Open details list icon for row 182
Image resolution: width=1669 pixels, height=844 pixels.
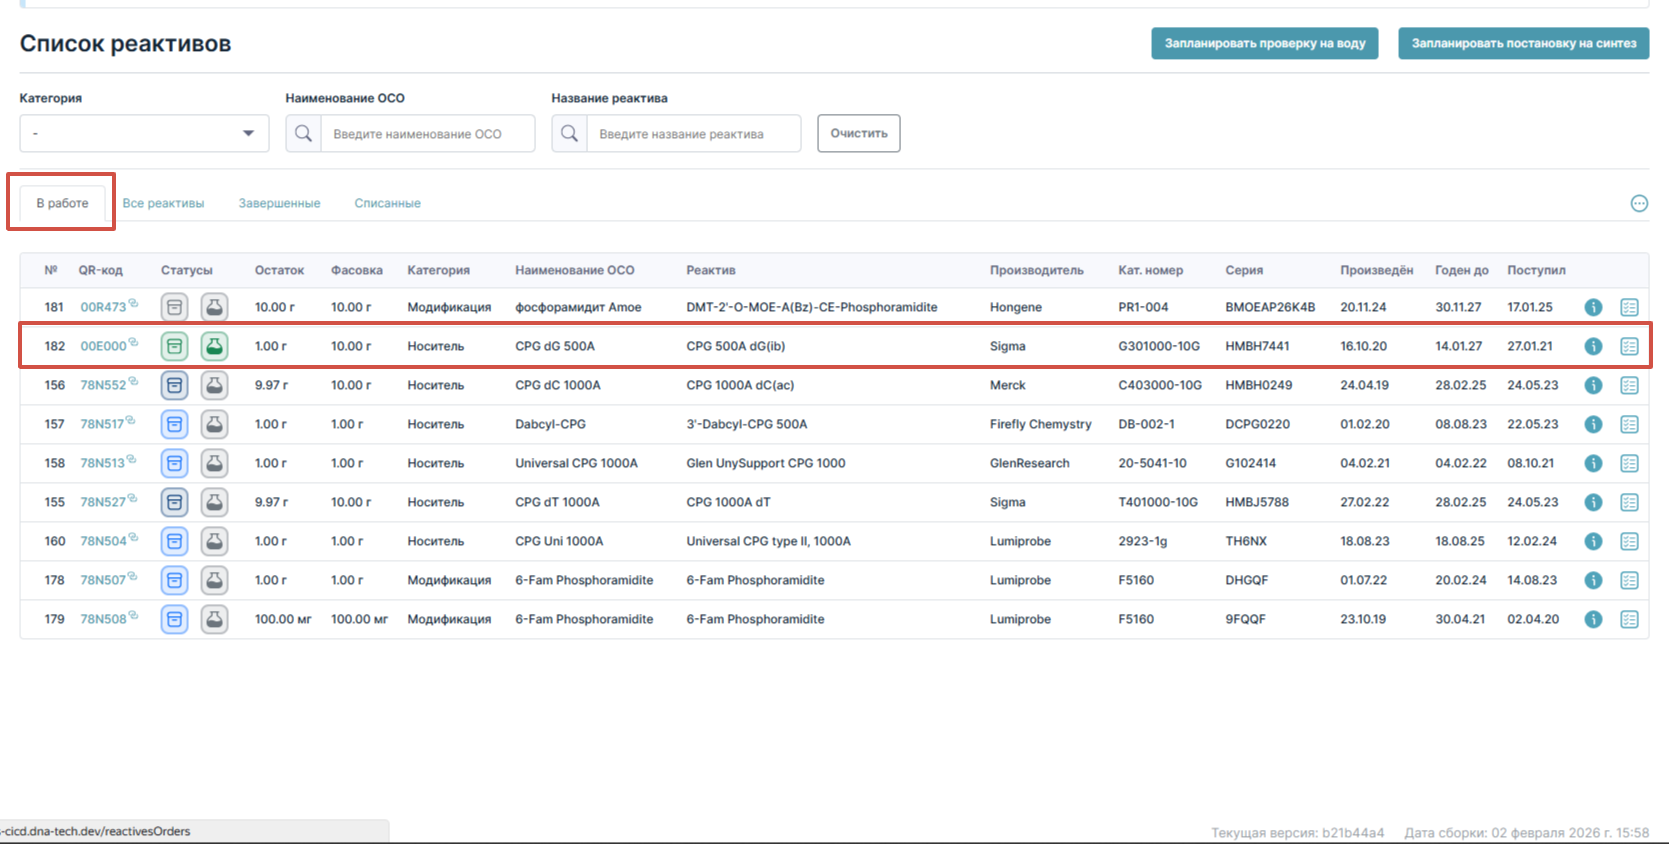pos(1629,346)
